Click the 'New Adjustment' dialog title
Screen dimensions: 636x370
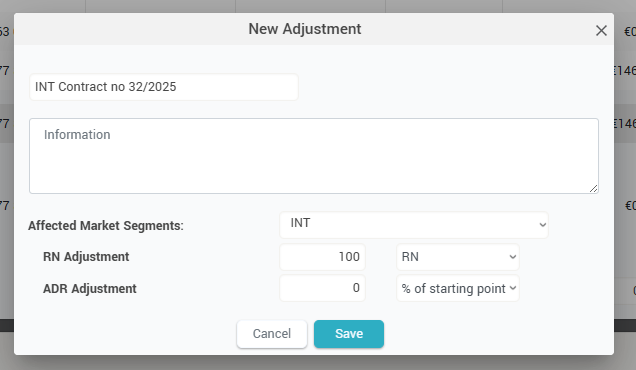pyautogui.click(x=305, y=29)
